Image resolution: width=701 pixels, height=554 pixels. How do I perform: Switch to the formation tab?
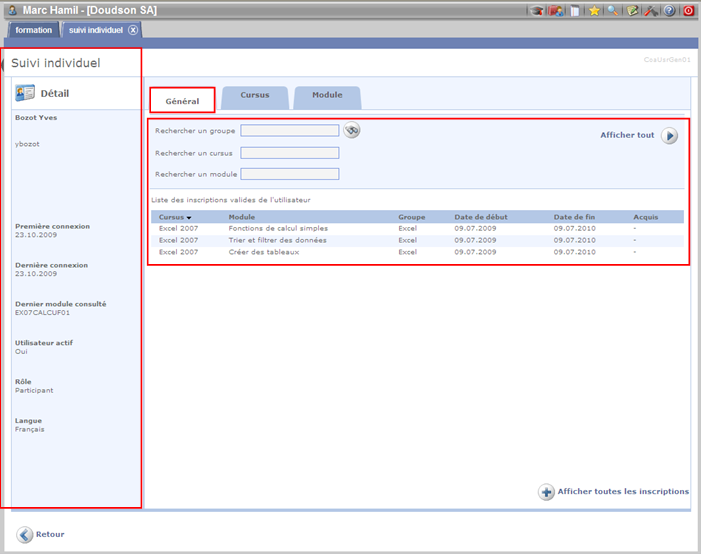pos(34,30)
